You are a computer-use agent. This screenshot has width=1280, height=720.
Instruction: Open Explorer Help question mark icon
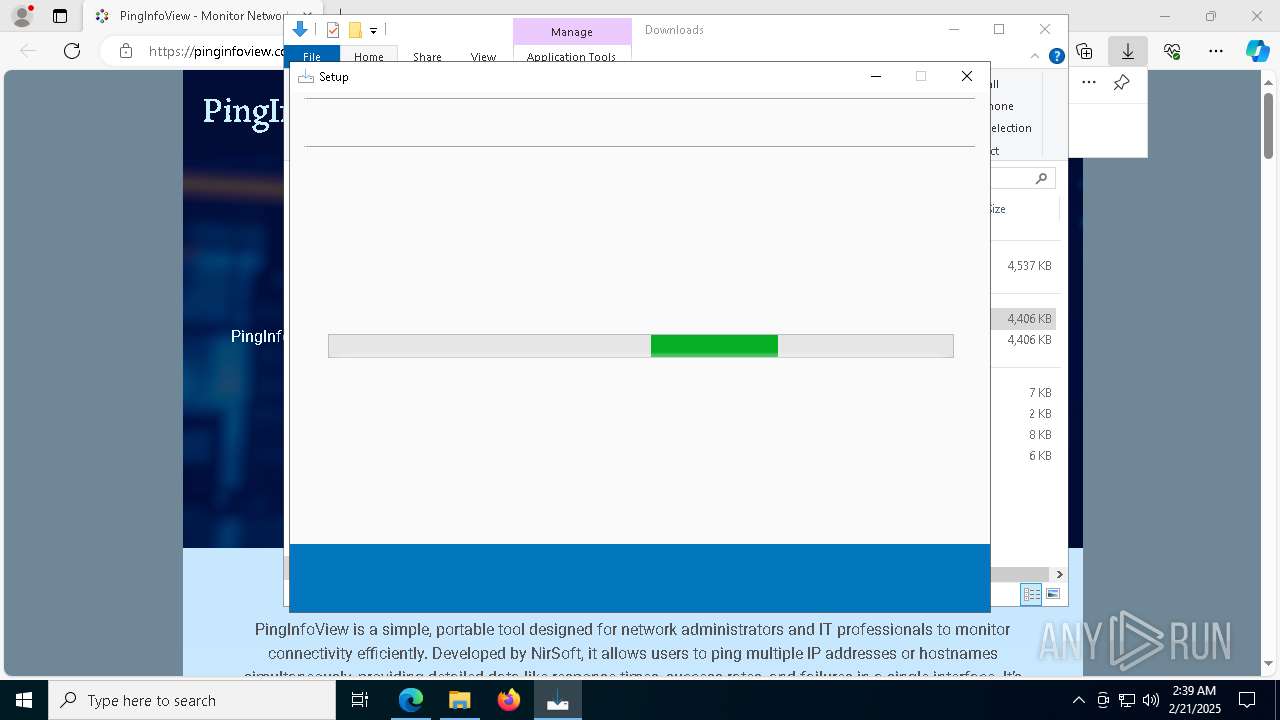(1056, 56)
